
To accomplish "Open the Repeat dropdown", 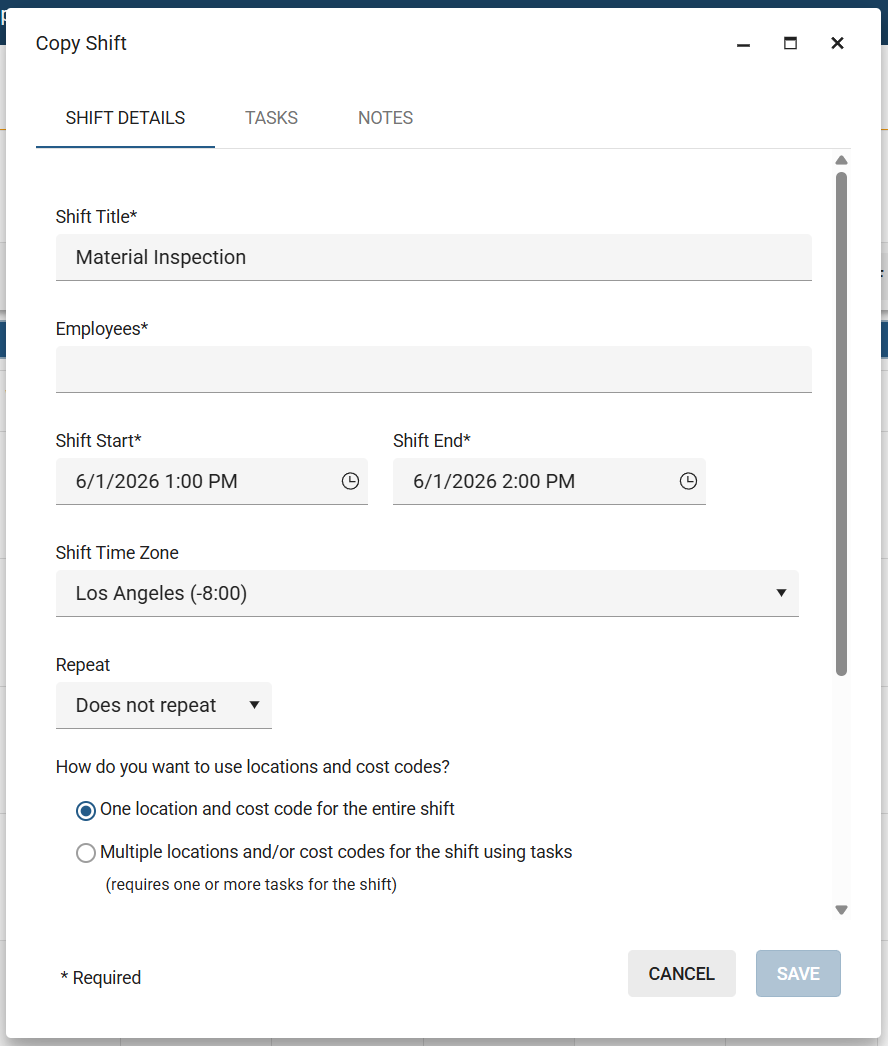I will (163, 705).
